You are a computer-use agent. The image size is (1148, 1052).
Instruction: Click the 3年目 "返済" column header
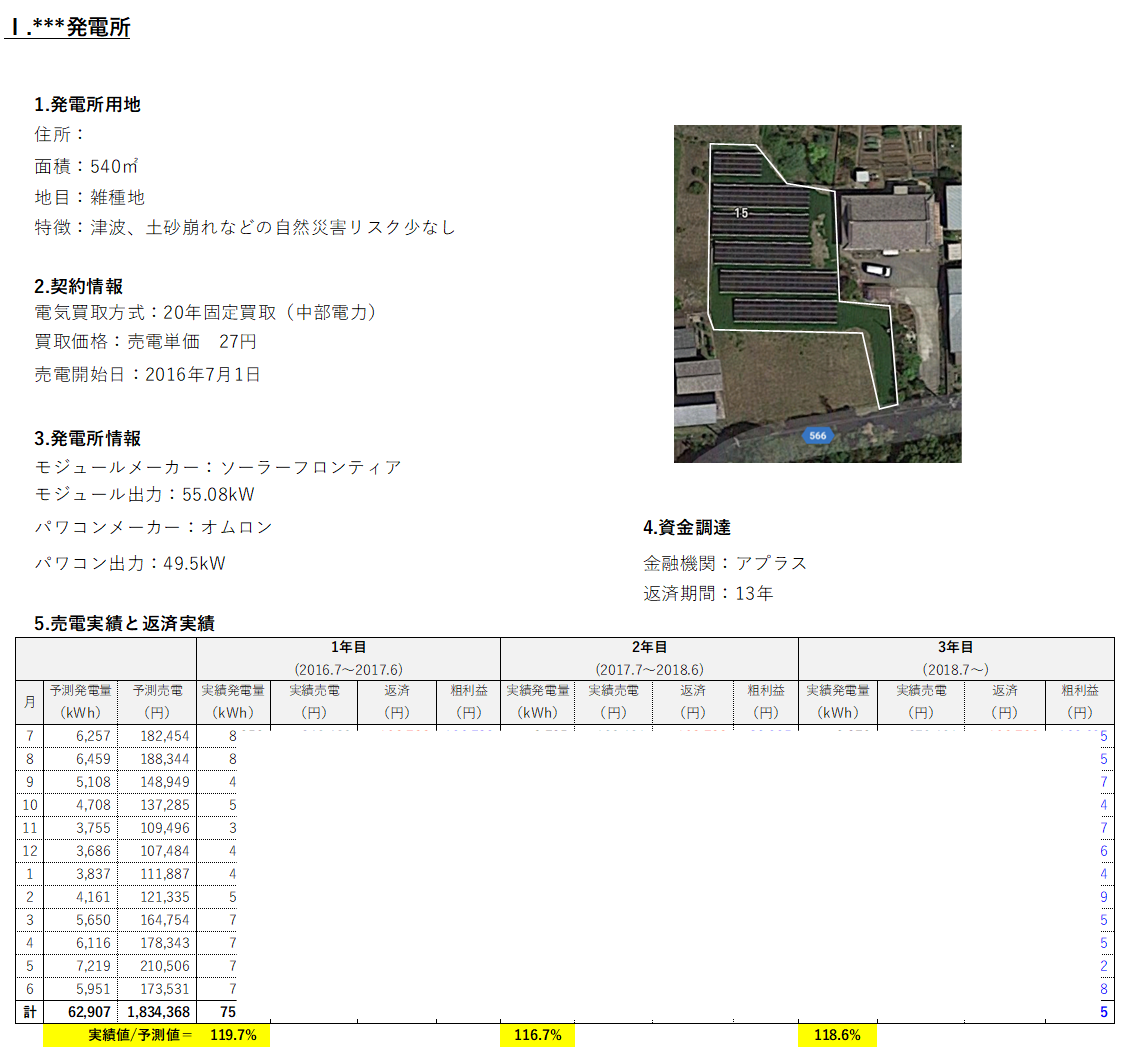[1004, 702]
